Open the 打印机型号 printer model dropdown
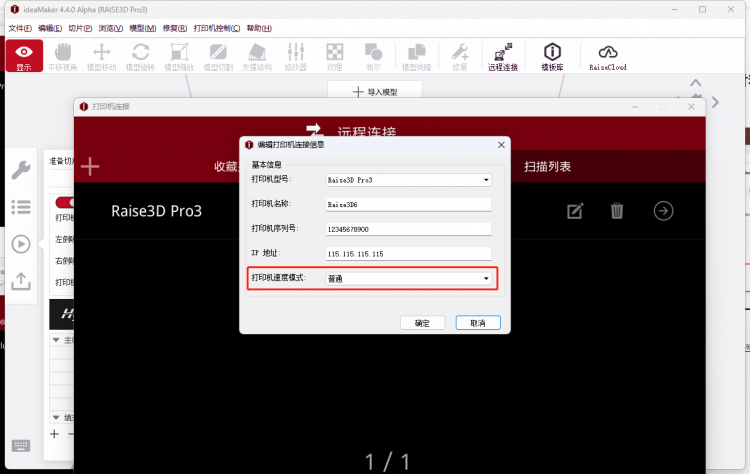The image size is (750, 474). (x=408, y=180)
